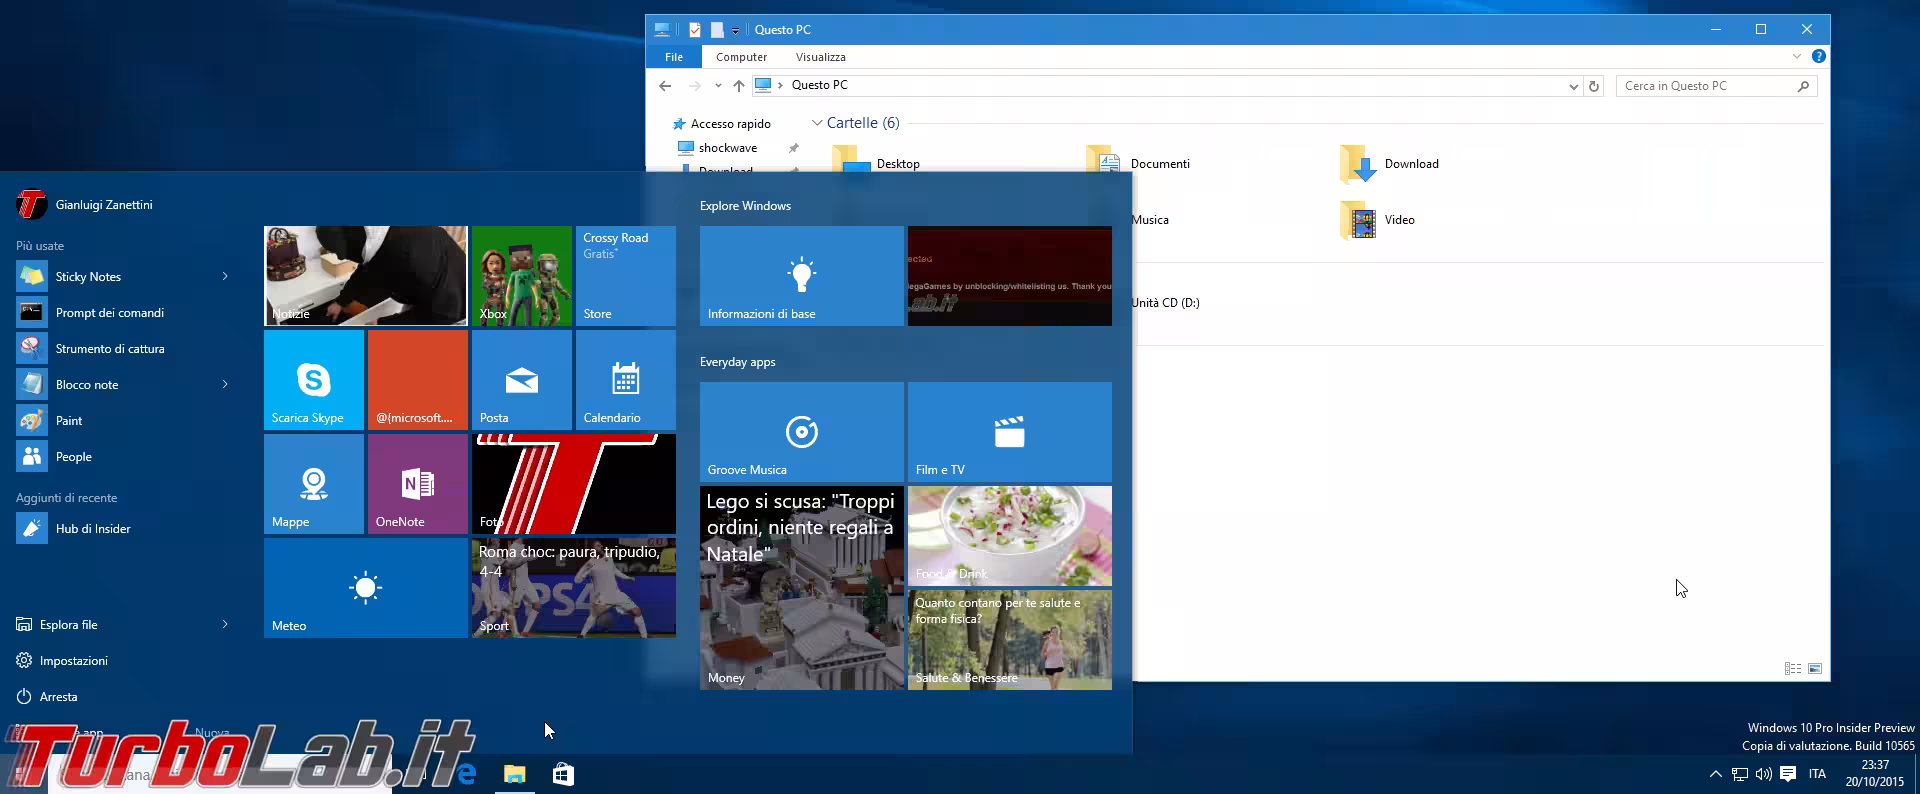Open the Sport tile about Roma
Screen dimensions: 1920x794
click(574, 588)
